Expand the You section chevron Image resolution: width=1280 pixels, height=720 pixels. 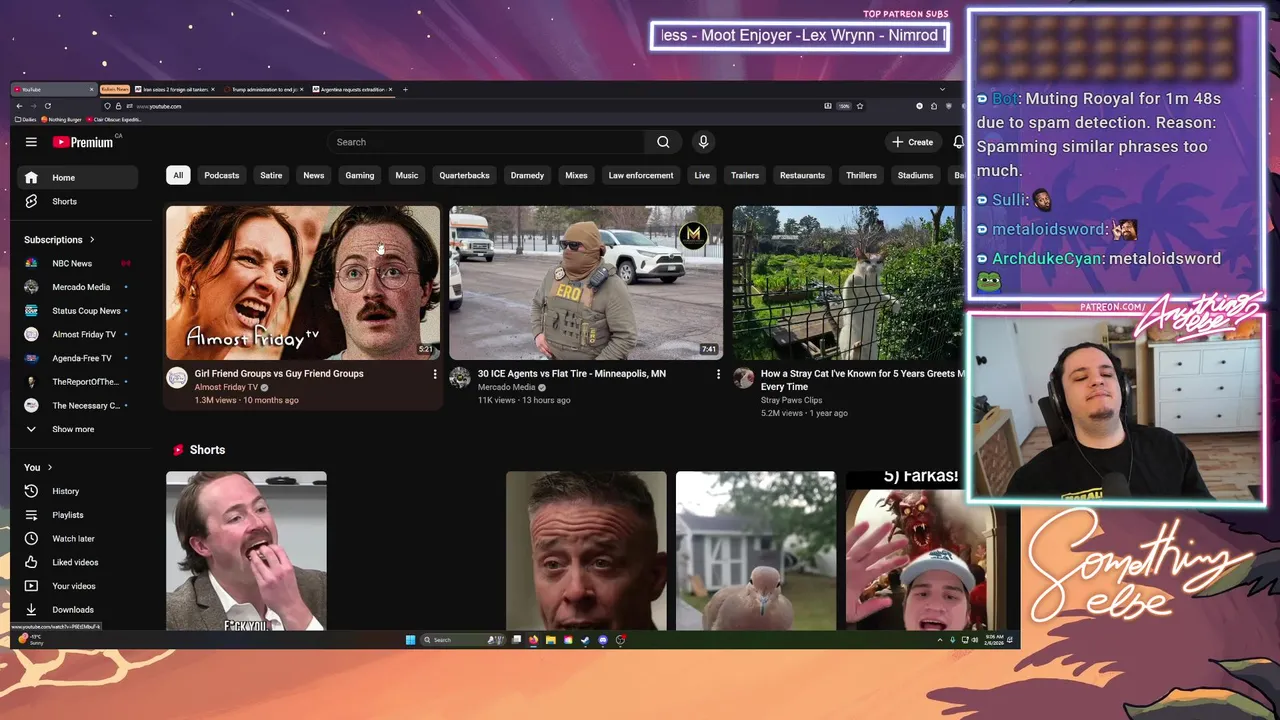[x=49, y=467]
